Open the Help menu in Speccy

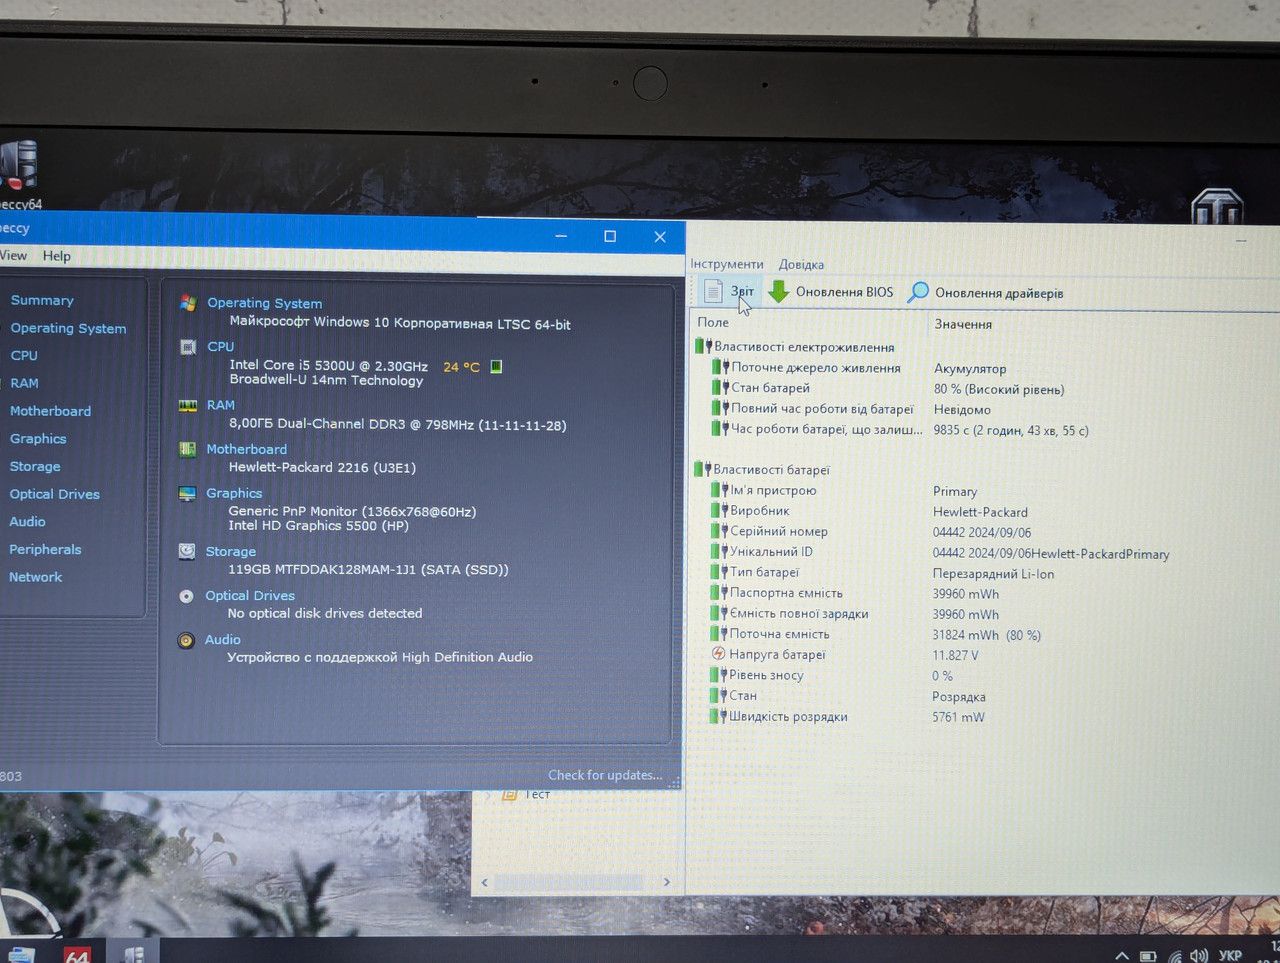[57, 256]
